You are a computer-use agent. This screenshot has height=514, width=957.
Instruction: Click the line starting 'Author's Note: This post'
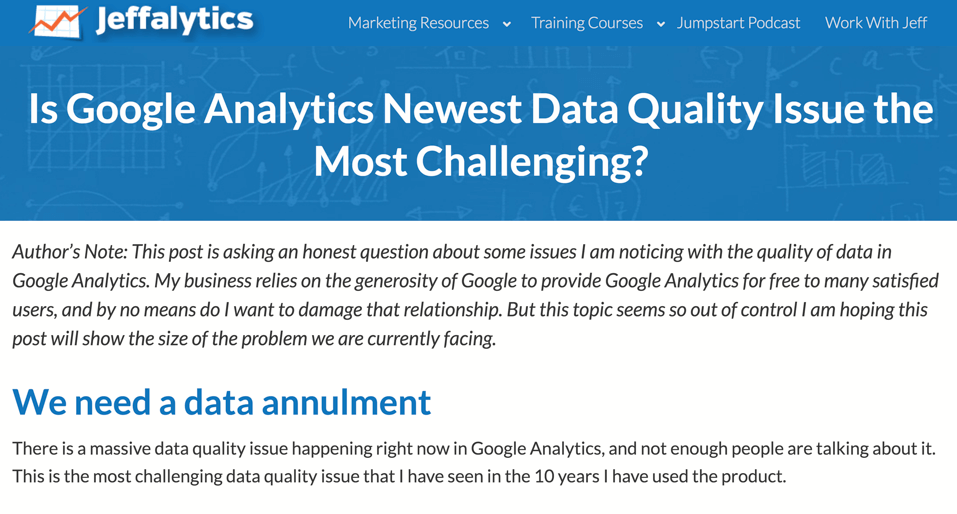[x=452, y=252]
